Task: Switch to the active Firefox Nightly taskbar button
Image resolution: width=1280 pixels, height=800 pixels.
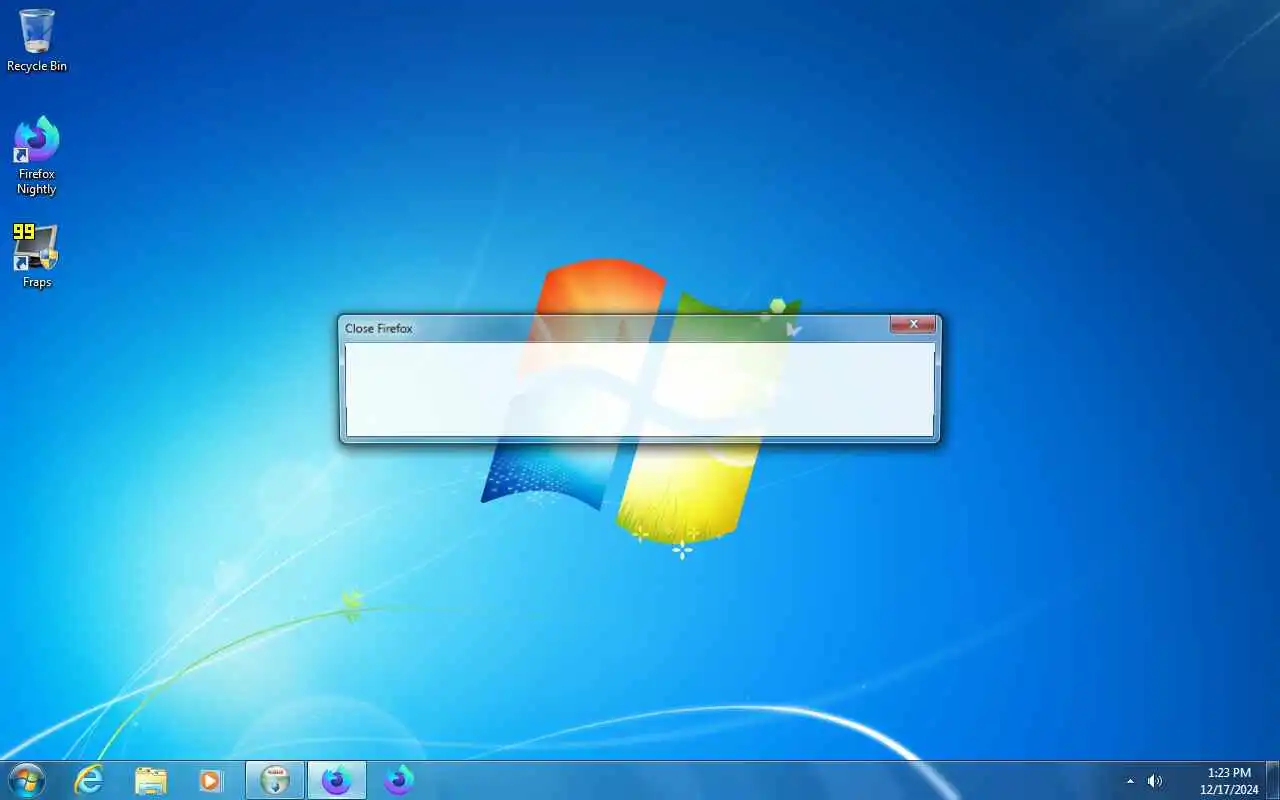Action: pyautogui.click(x=337, y=780)
